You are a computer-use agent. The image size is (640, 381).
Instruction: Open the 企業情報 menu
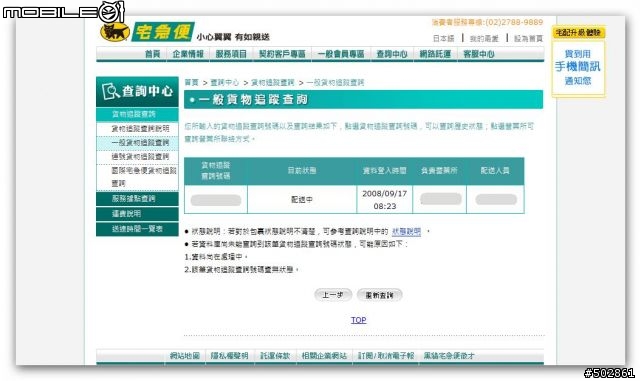coord(188,54)
